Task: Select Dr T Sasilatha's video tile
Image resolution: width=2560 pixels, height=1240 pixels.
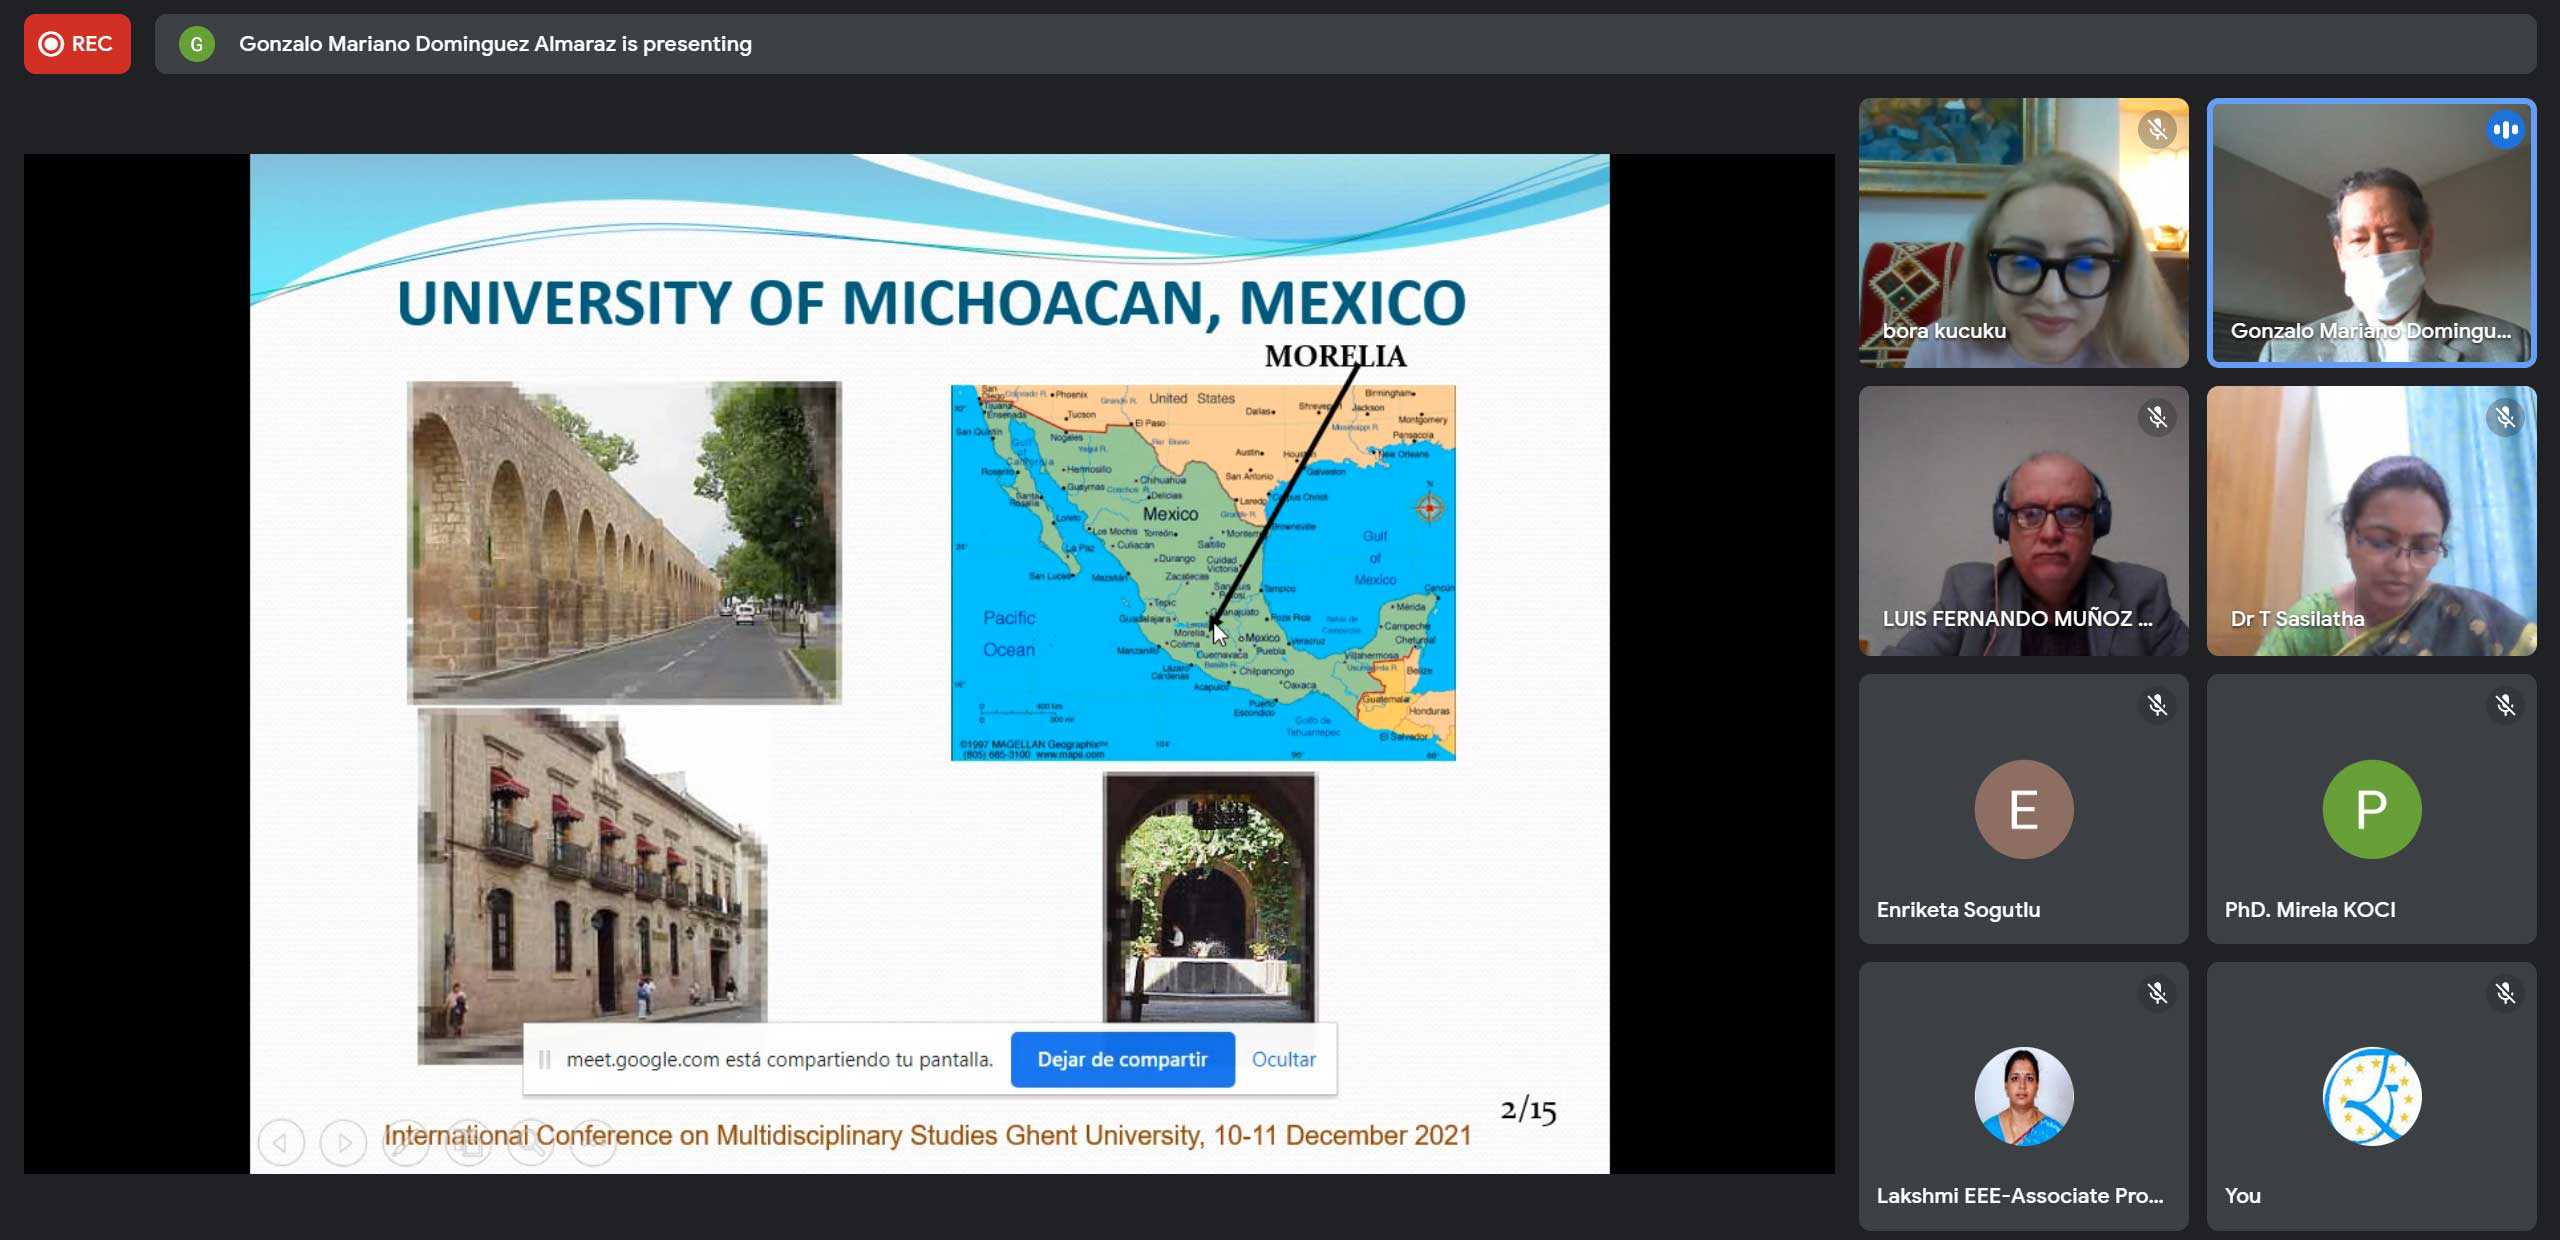Action: pyautogui.click(x=2371, y=521)
